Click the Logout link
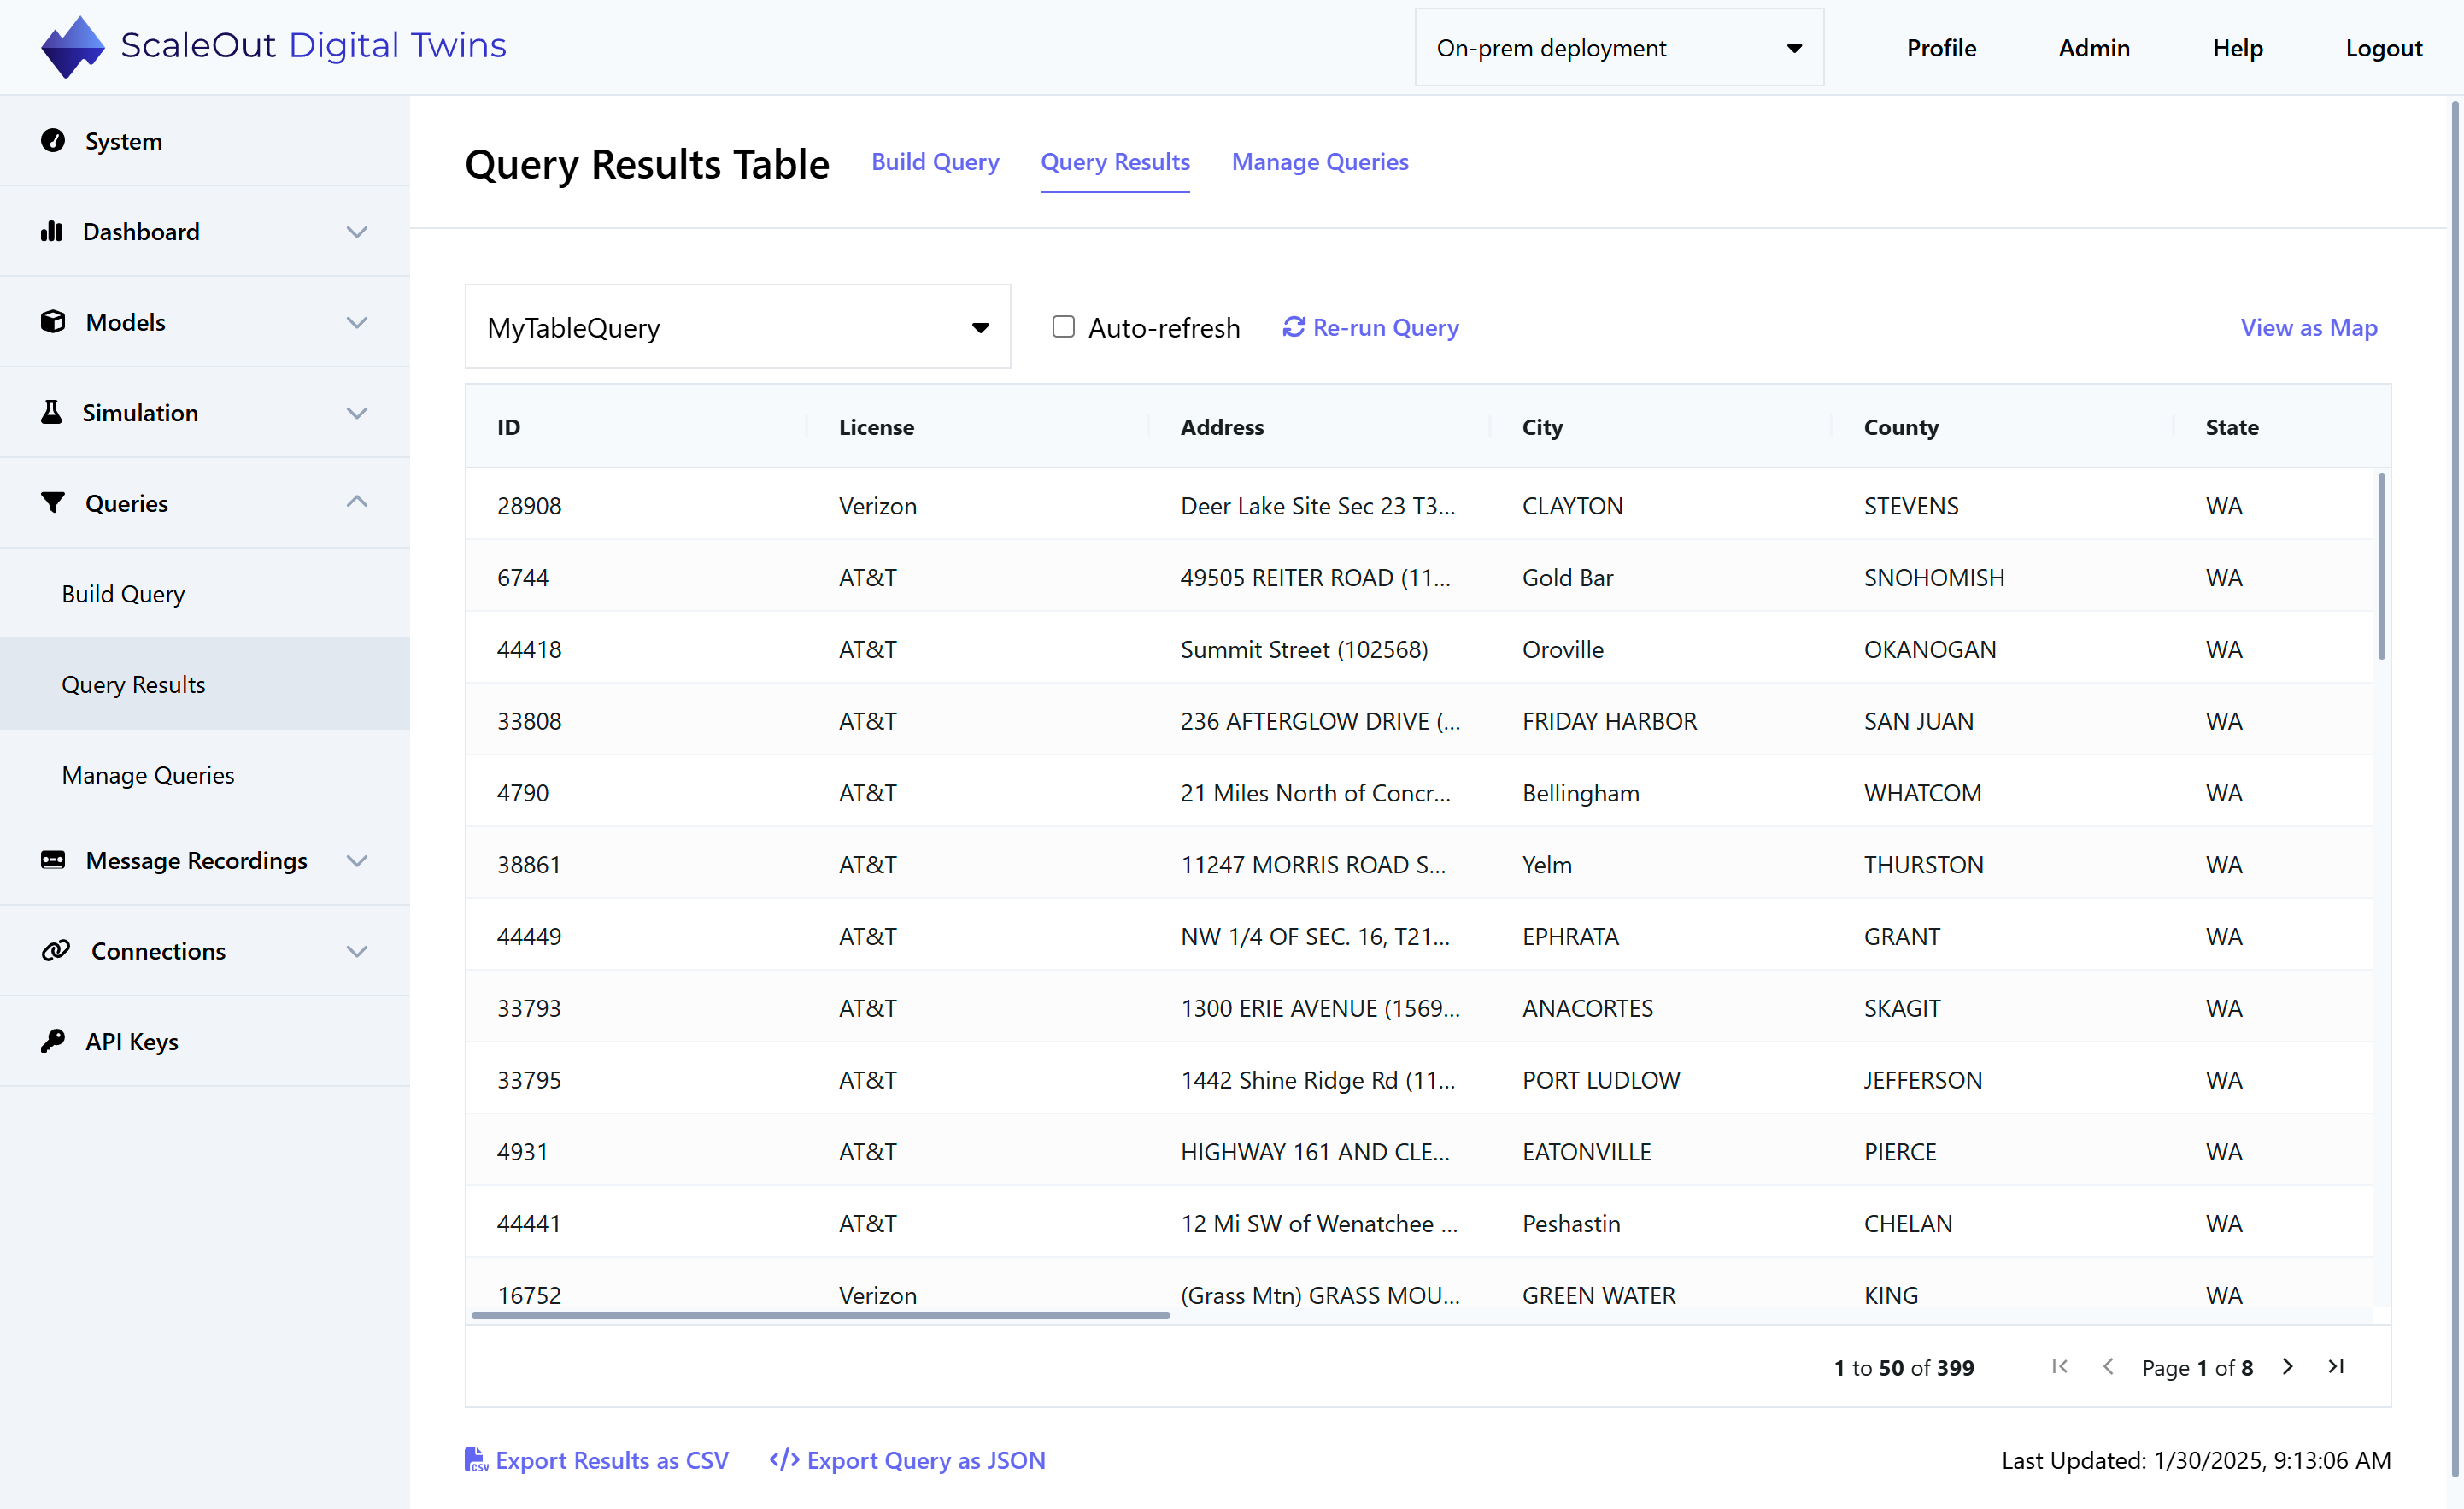This screenshot has height=1509, width=2464. (2384, 48)
